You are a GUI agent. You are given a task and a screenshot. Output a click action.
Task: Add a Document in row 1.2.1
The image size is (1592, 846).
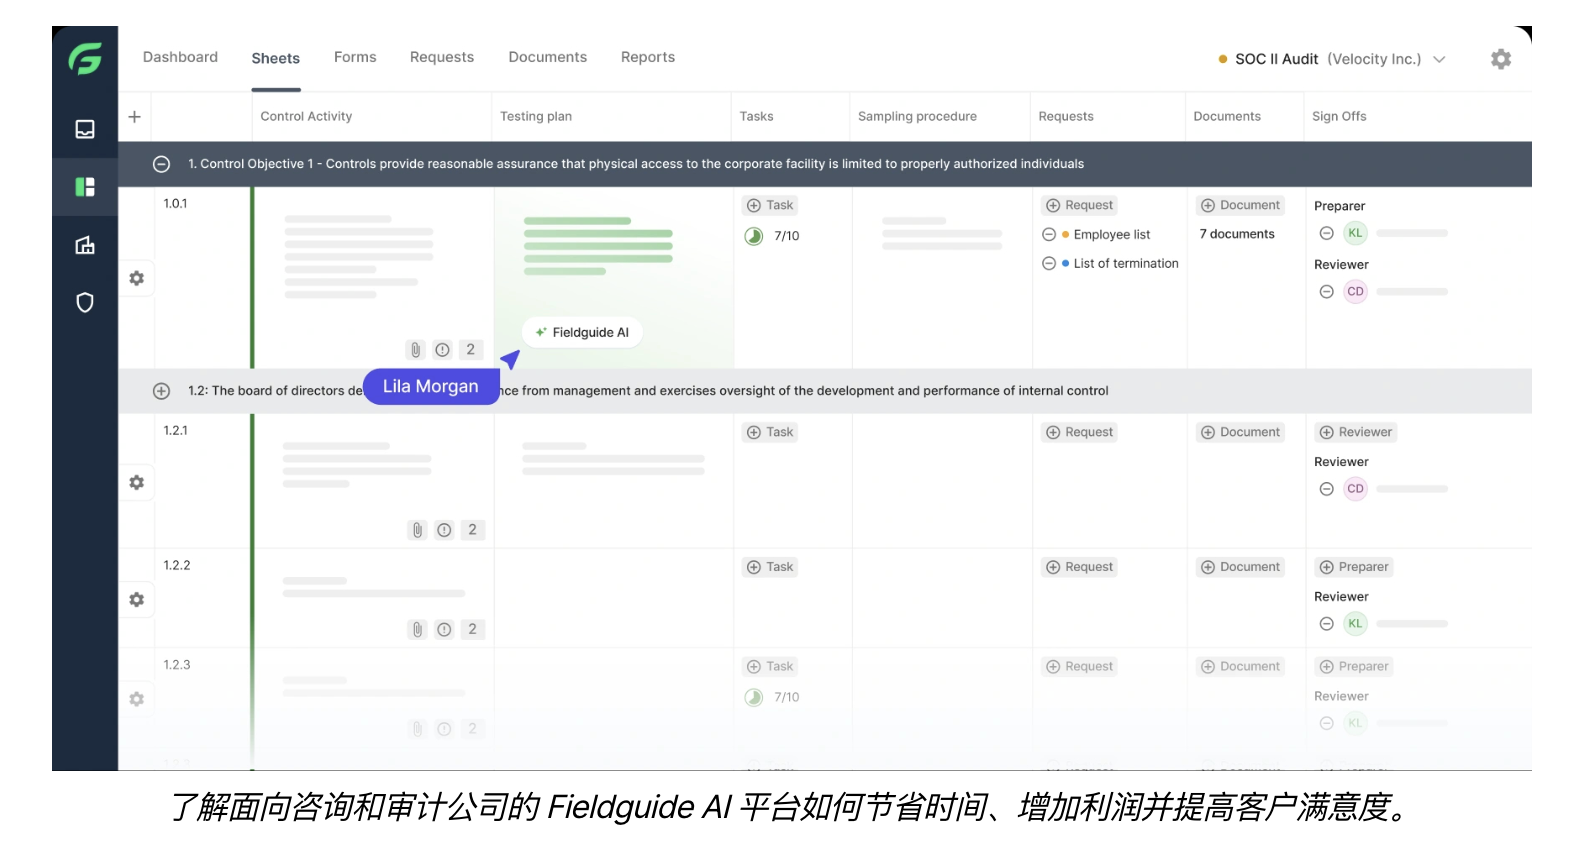pos(1241,432)
